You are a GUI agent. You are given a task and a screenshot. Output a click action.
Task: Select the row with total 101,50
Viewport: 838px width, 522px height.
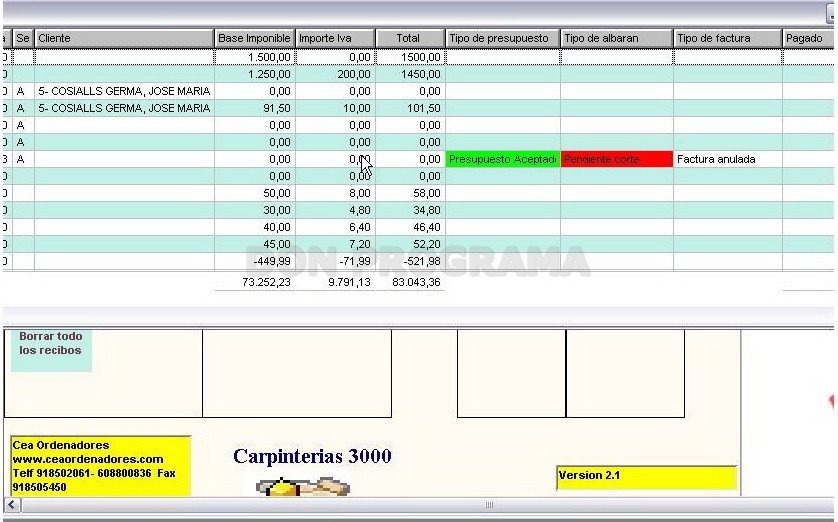(418, 108)
